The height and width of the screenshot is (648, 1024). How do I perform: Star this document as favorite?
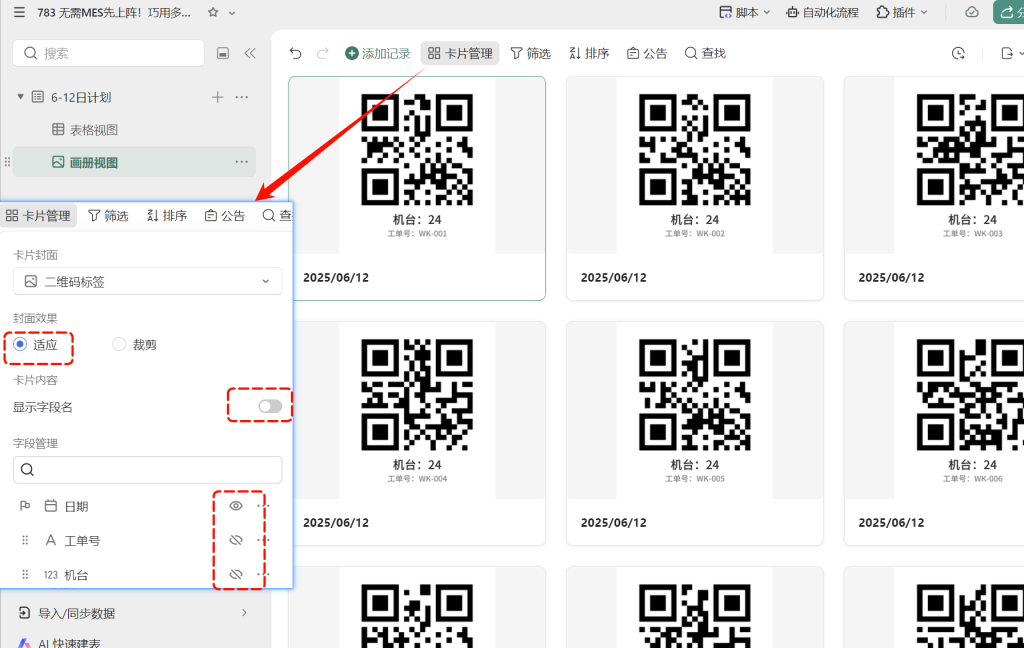[x=213, y=12]
